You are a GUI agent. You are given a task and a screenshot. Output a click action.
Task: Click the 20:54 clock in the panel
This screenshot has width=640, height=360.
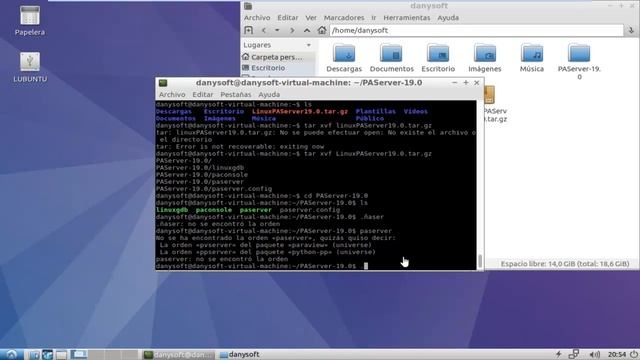[616, 354]
